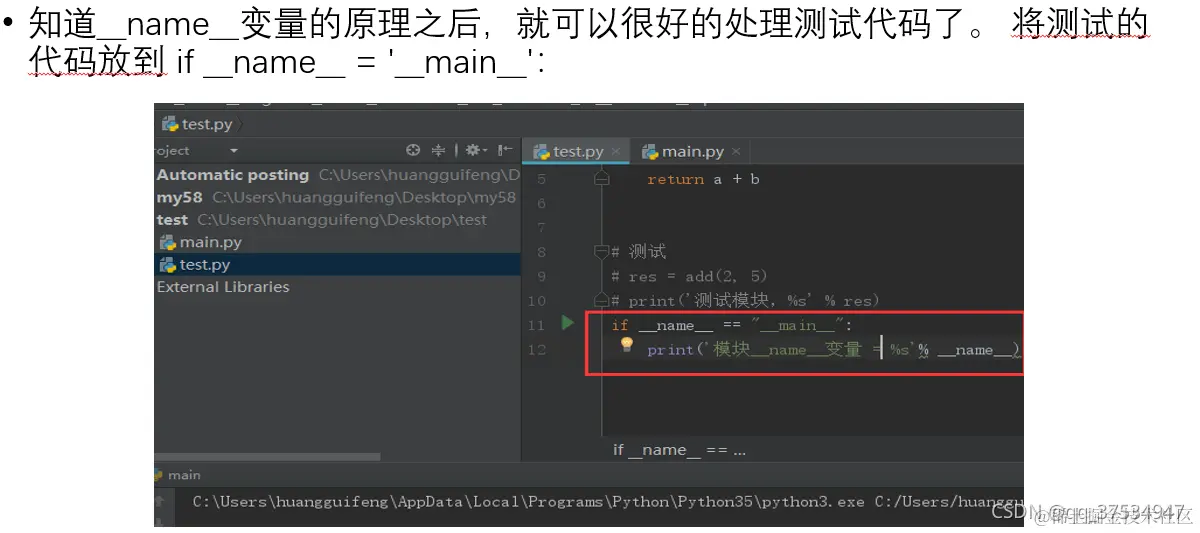
Task: Click the collapse-all icon in Project panel
Action: pyautogui.click(x=438, y=150)
